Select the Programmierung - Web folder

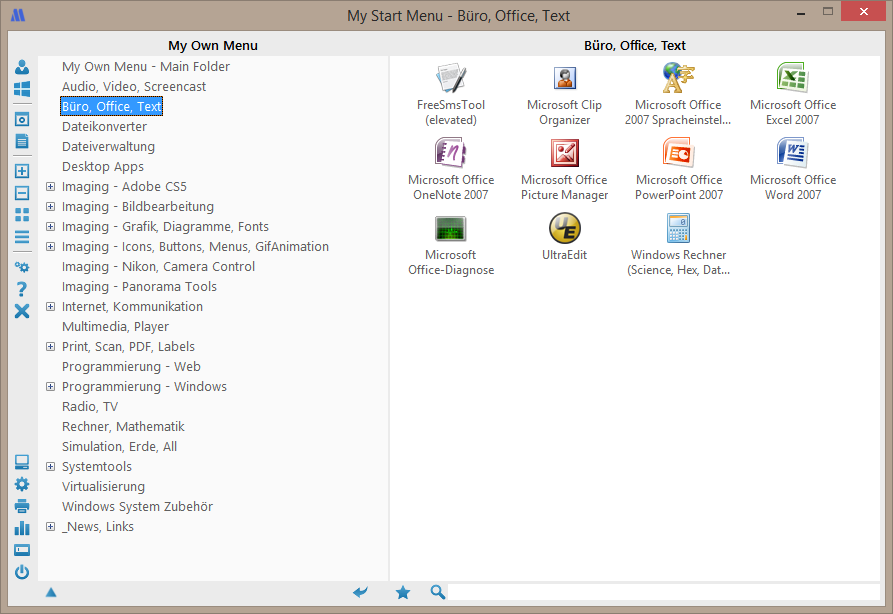(131, 366)
